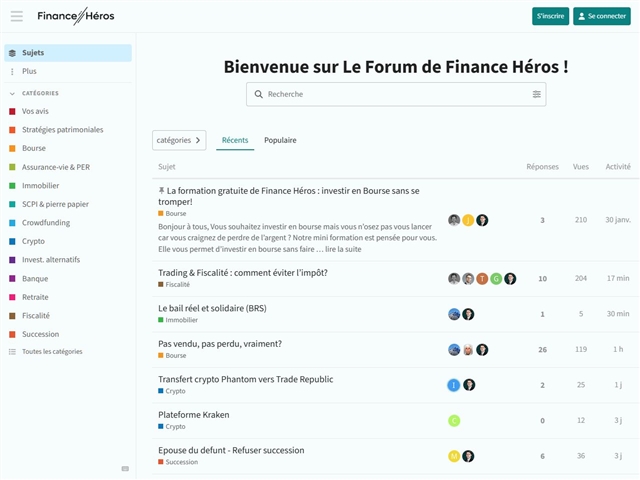Screen dimensions: 640x480
Task: Click yellow J avatar on formation topic
Action: (468, 220)
